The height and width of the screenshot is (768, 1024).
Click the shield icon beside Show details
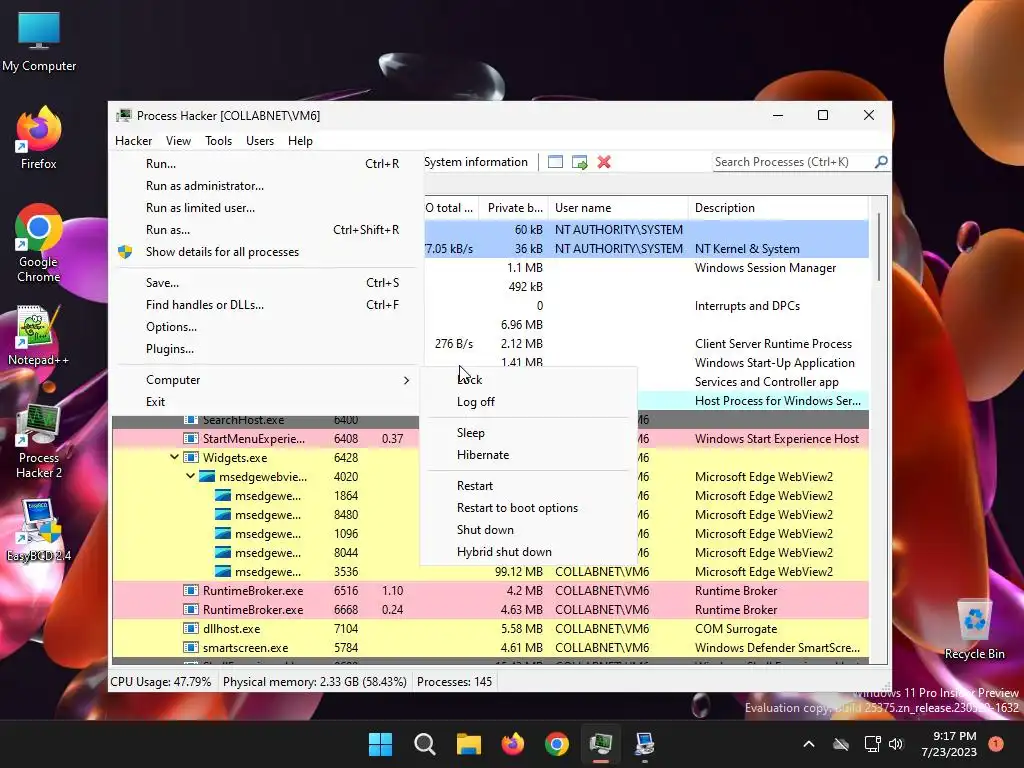point(125,252)
